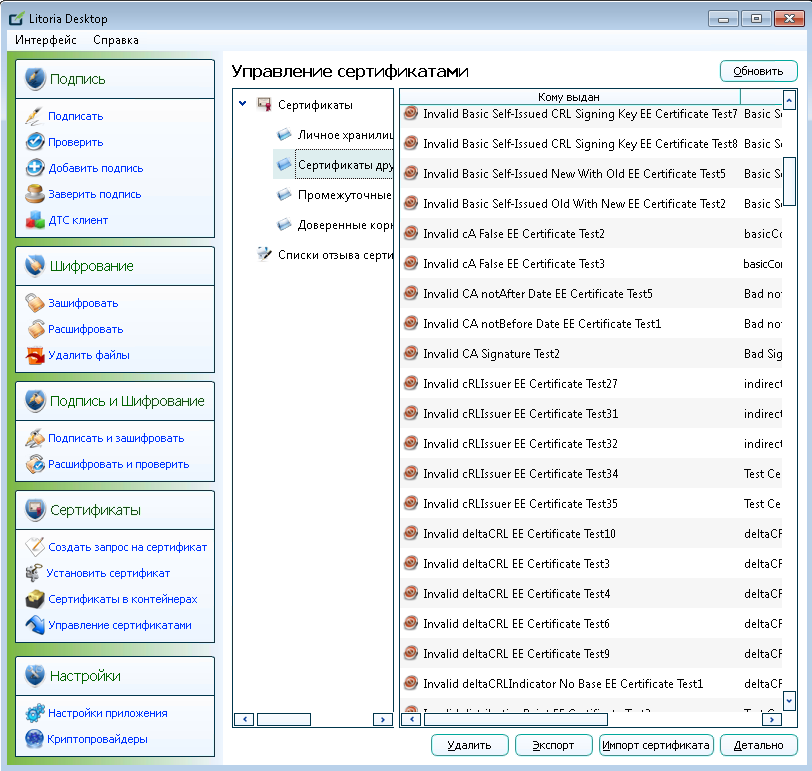This screenshot has width=812, height=771.
Task: Select row Invalid cRLIssuer EE Certificate Test27
Action: 591,384
